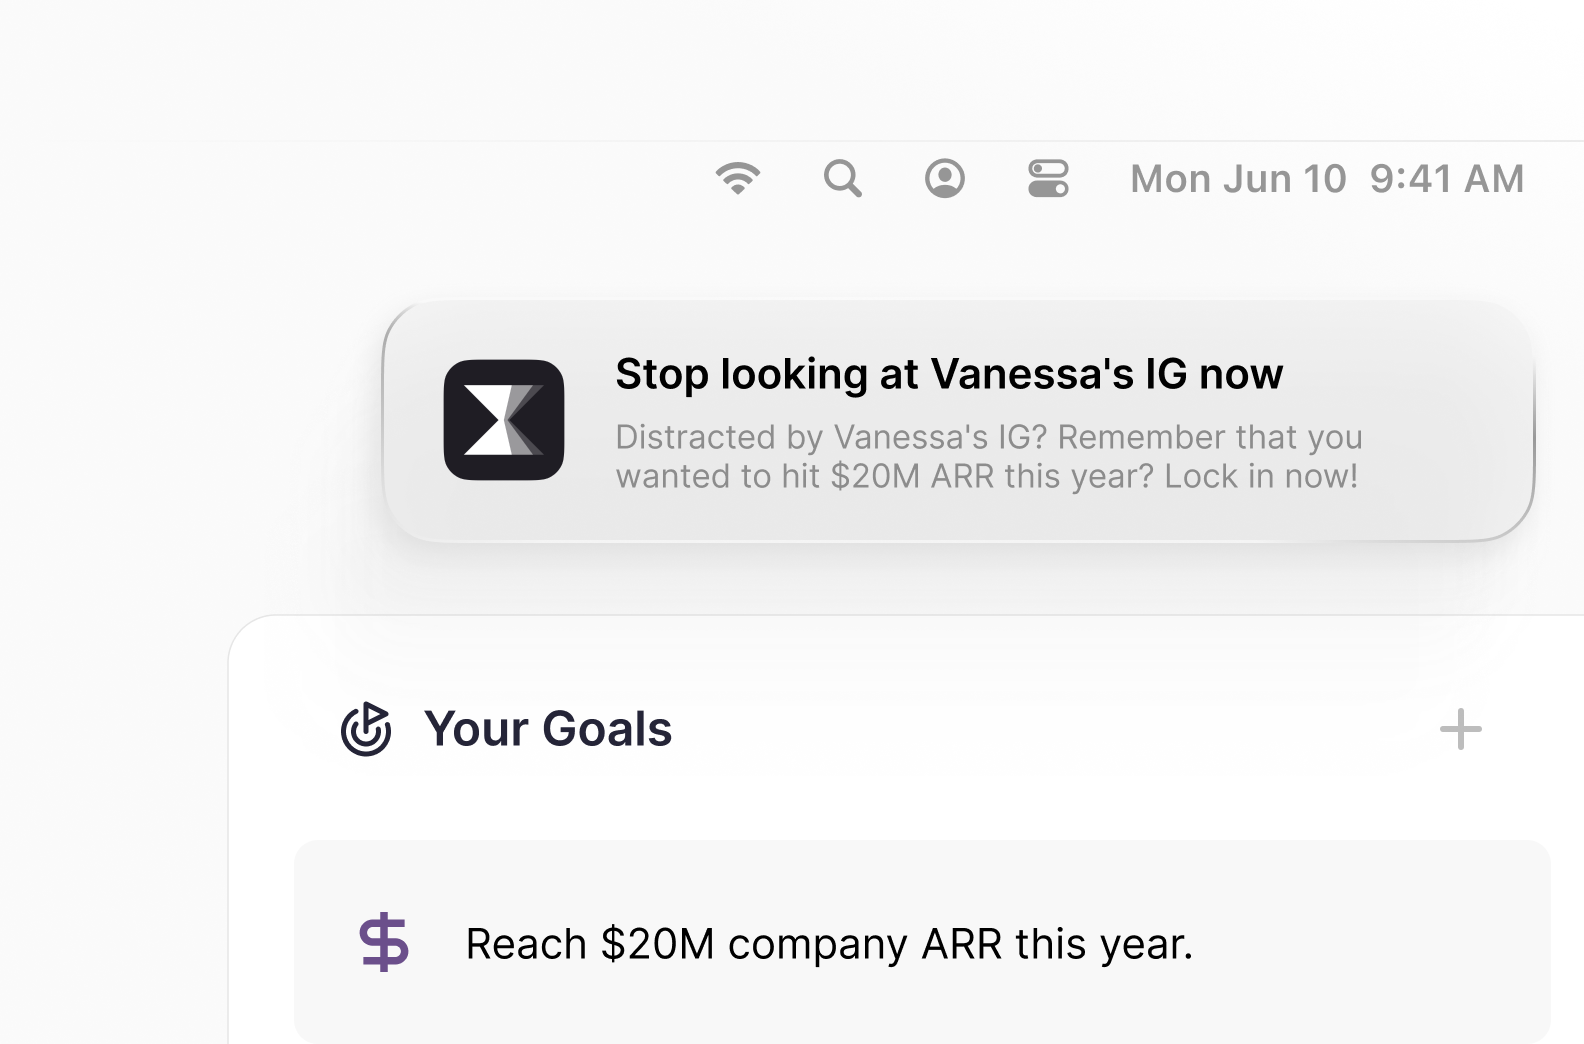Click the 9:41 AM clock time

click(x=1447, y=179)
